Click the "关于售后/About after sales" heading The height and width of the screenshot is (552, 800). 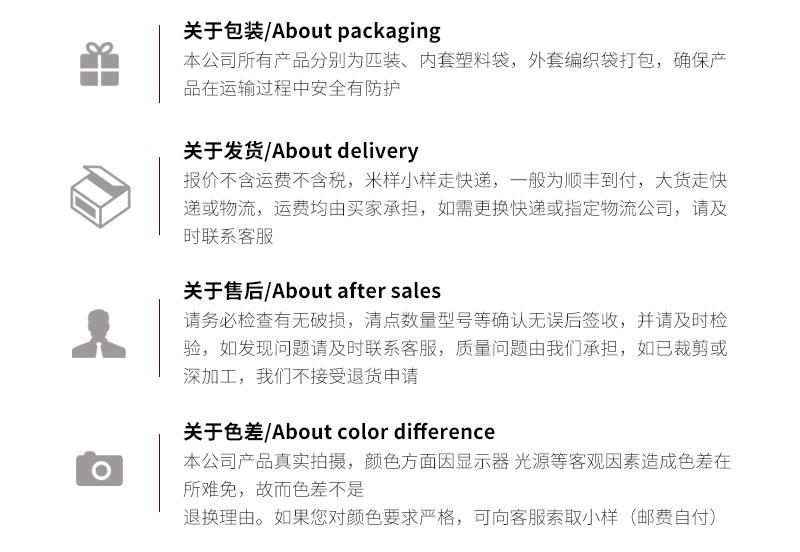(311, 291)
